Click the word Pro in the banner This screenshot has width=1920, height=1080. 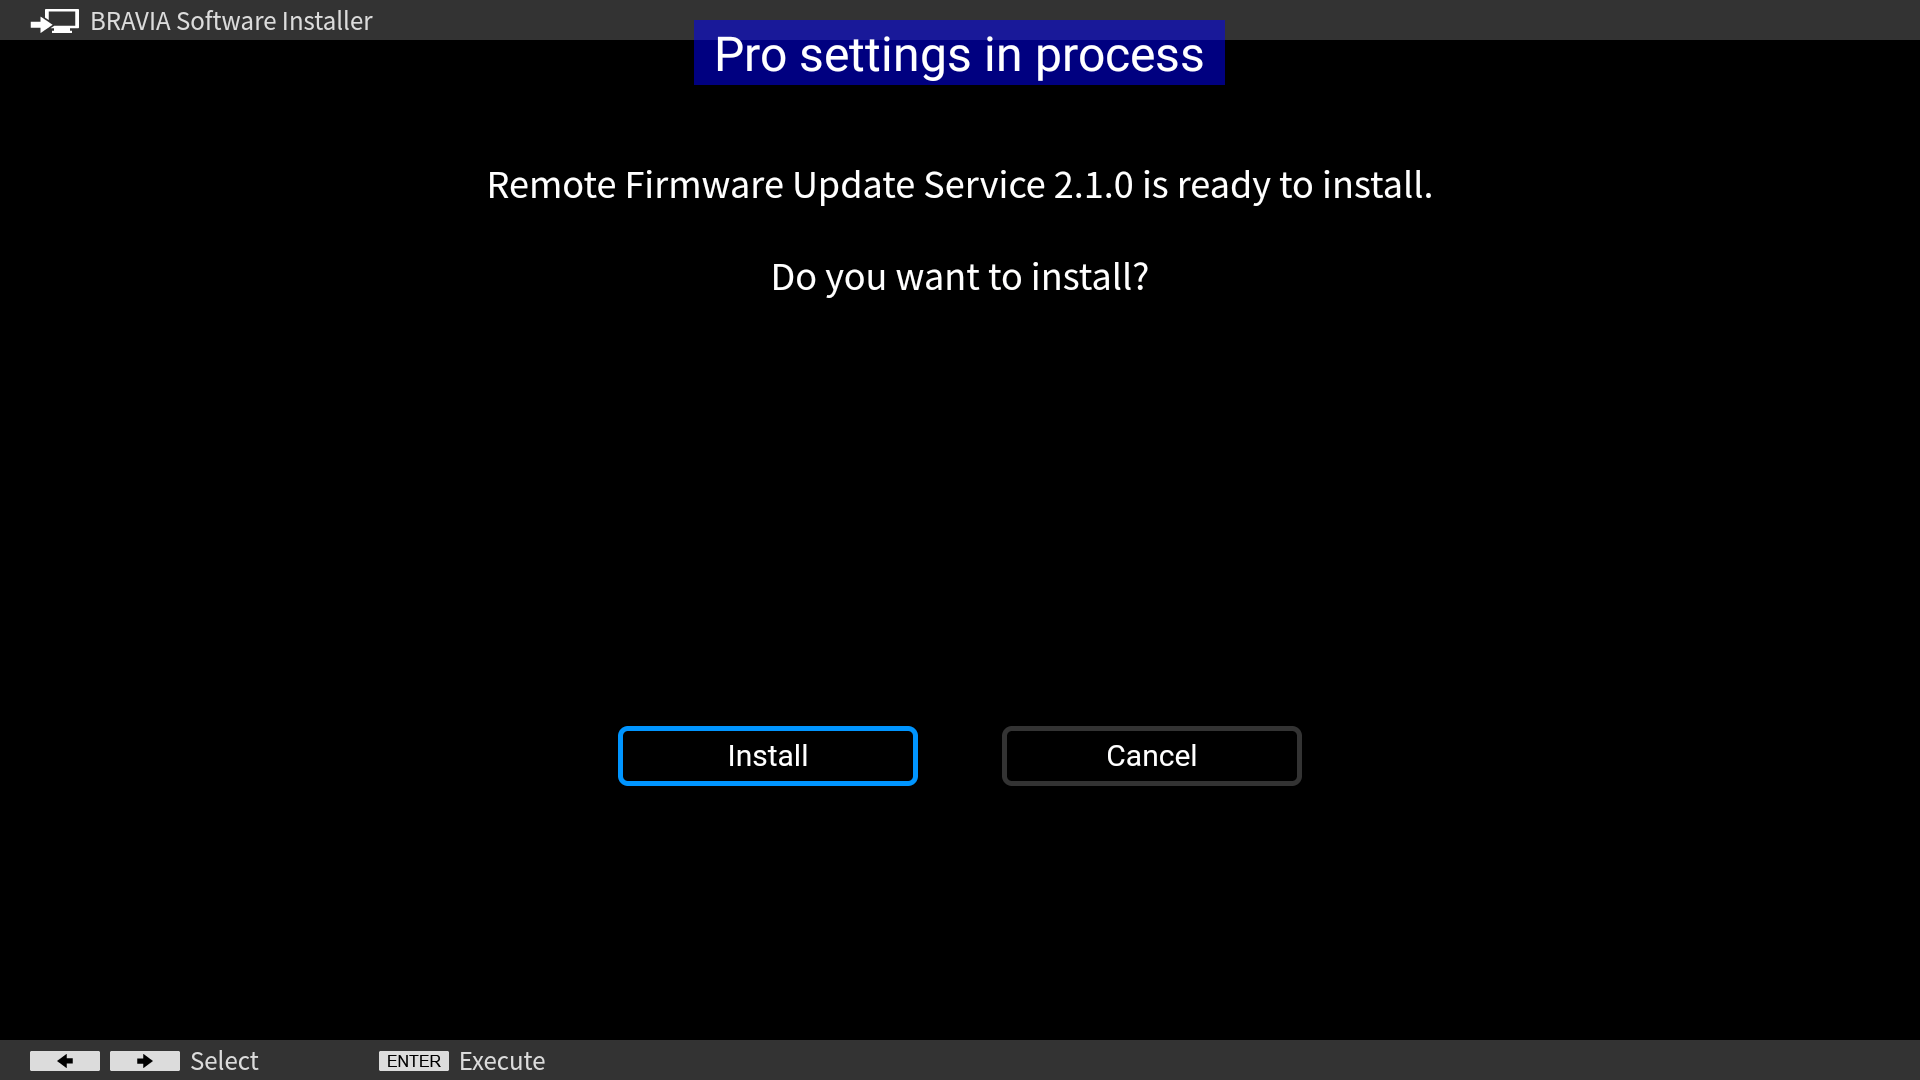click(750, 55)
